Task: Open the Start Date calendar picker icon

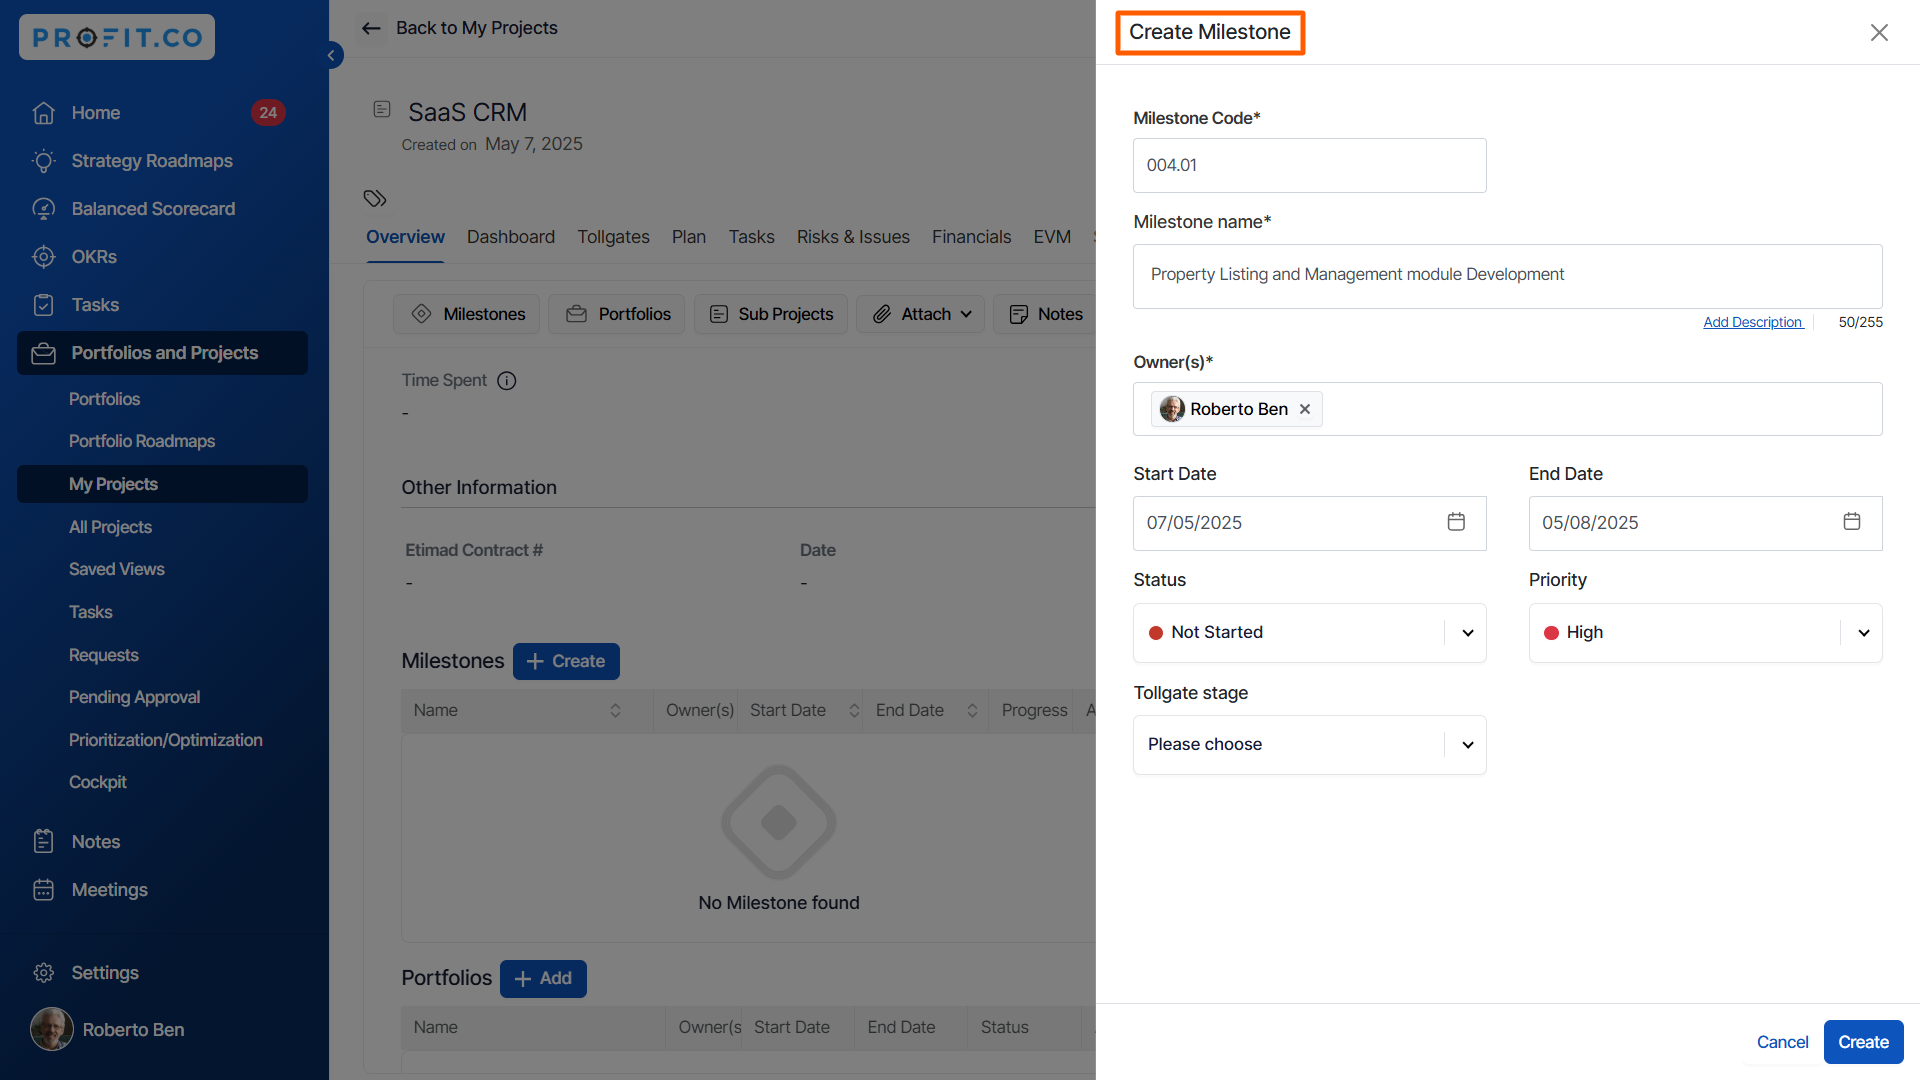Action: pyautogui.click(x=1456, y=522)
